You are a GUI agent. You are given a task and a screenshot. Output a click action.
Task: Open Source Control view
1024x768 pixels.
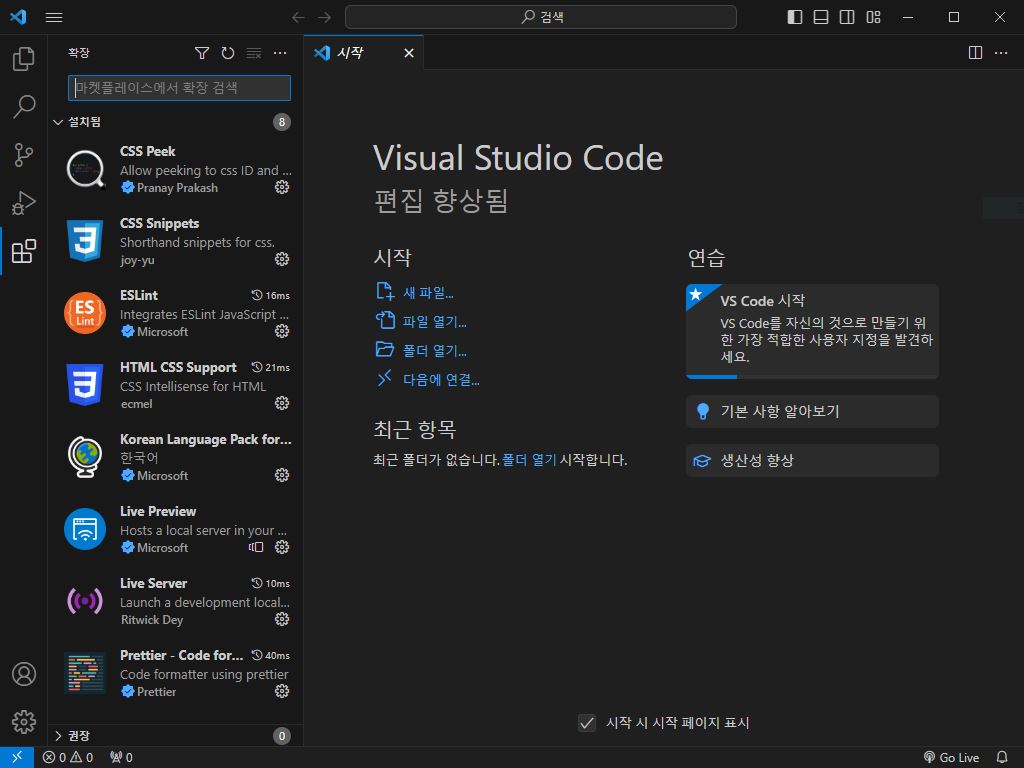tap(24, 155)
